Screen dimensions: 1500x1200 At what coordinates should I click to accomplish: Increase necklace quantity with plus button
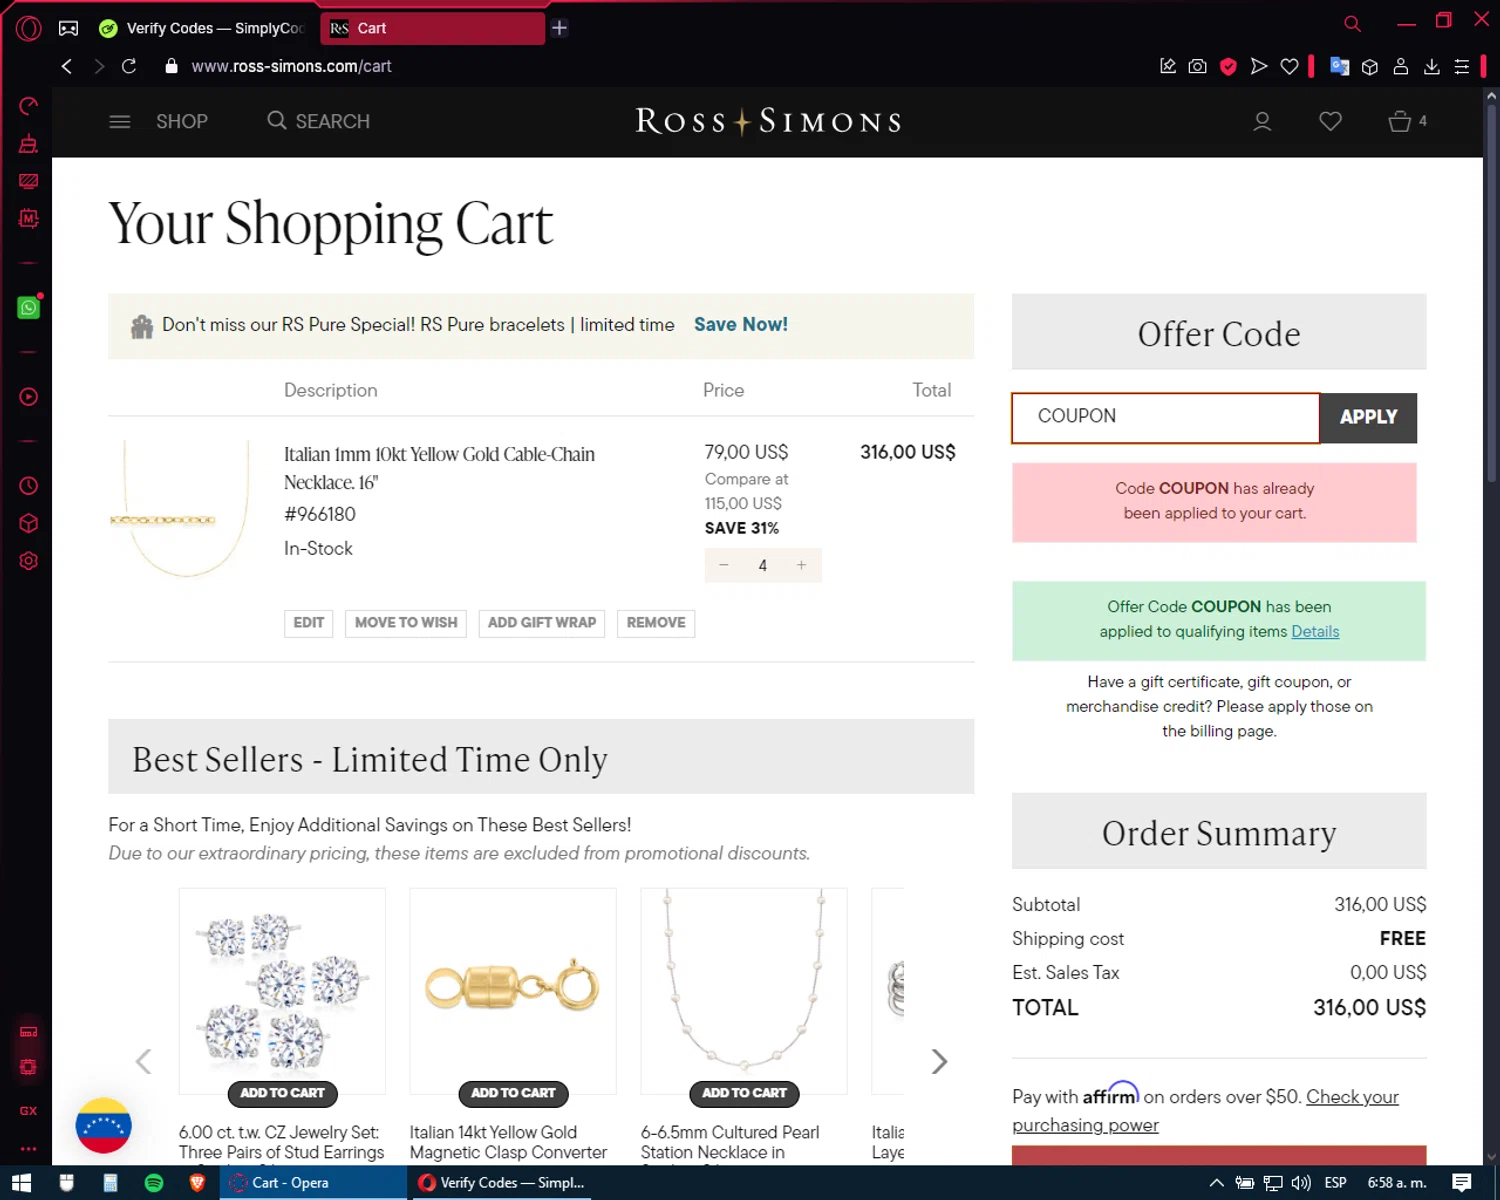tap(801, 565)
